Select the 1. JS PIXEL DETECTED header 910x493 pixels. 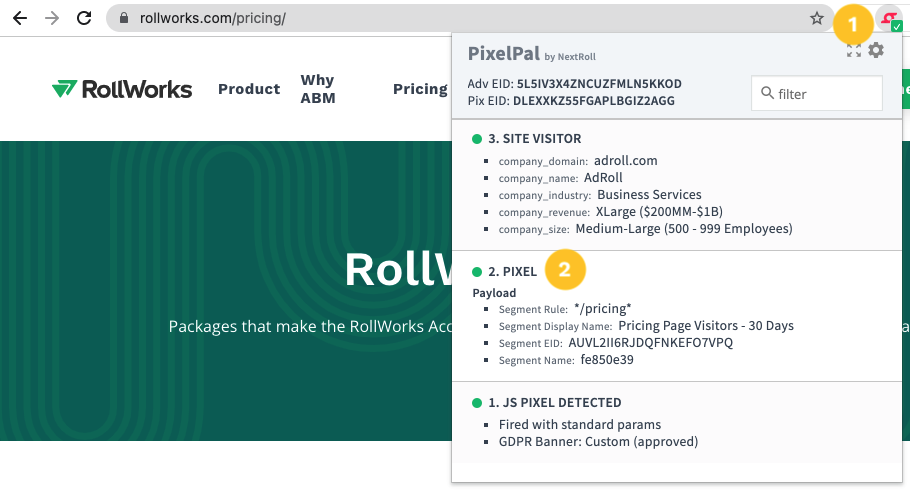coord(555,403)
